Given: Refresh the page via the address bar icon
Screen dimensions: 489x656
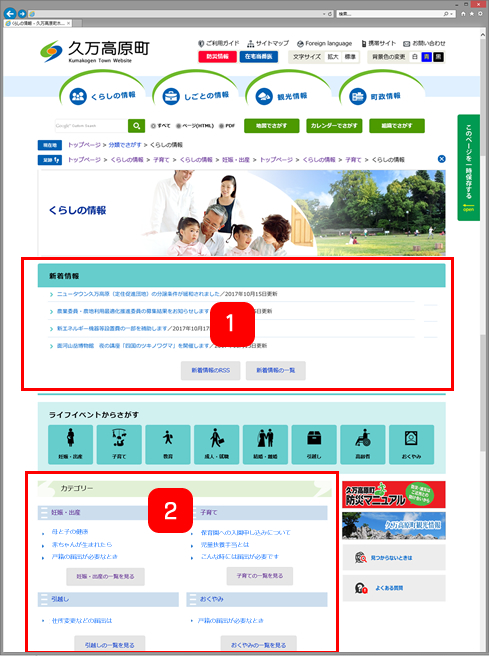Looking at the screenshot, I should click(330, 14).
